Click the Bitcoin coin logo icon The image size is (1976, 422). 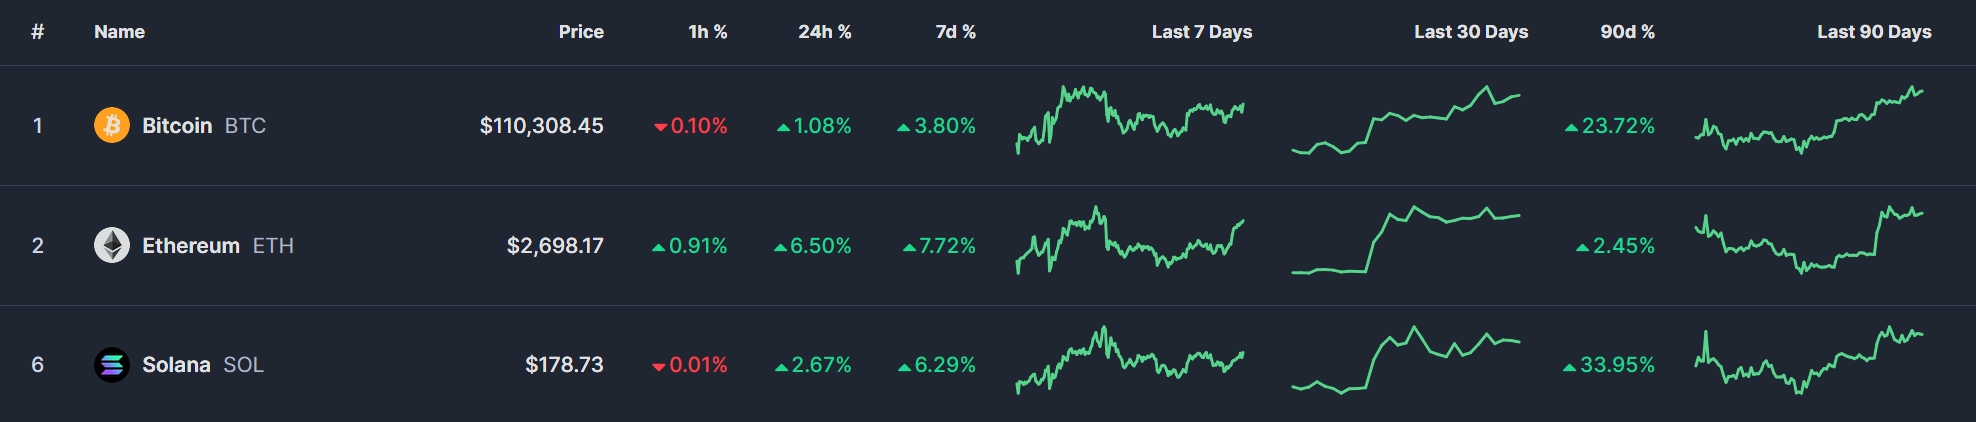click(112, 125)
